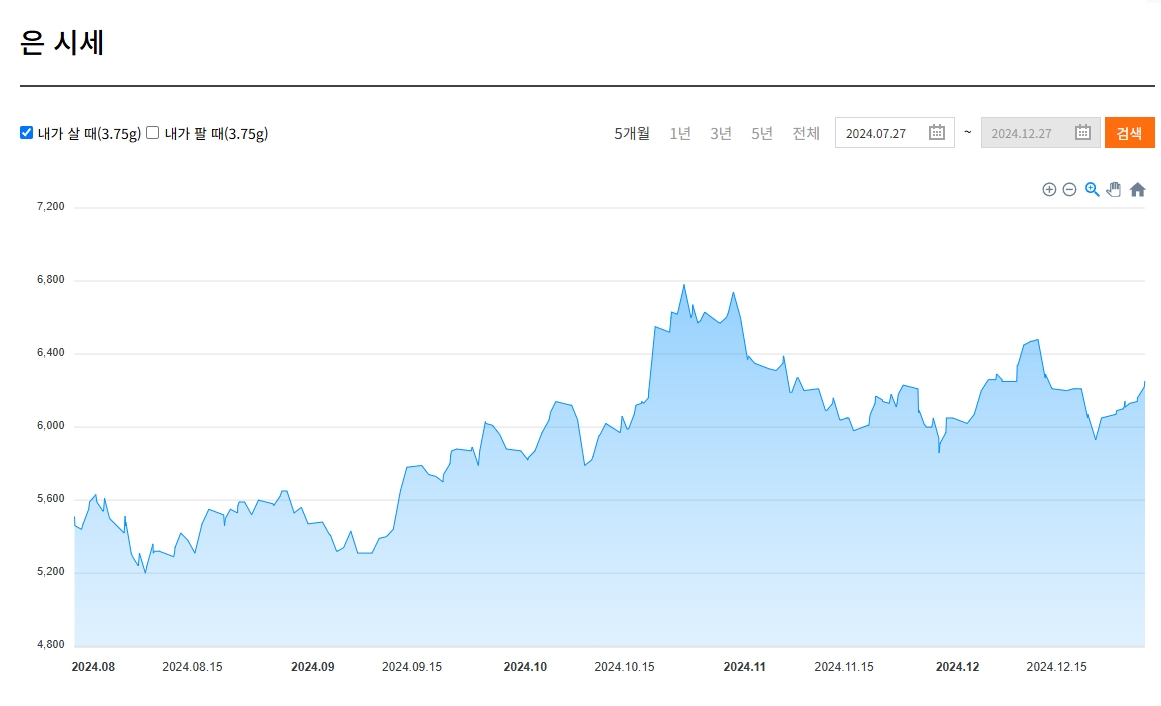Click the 6,800 y-axis label

coord(50,280)
